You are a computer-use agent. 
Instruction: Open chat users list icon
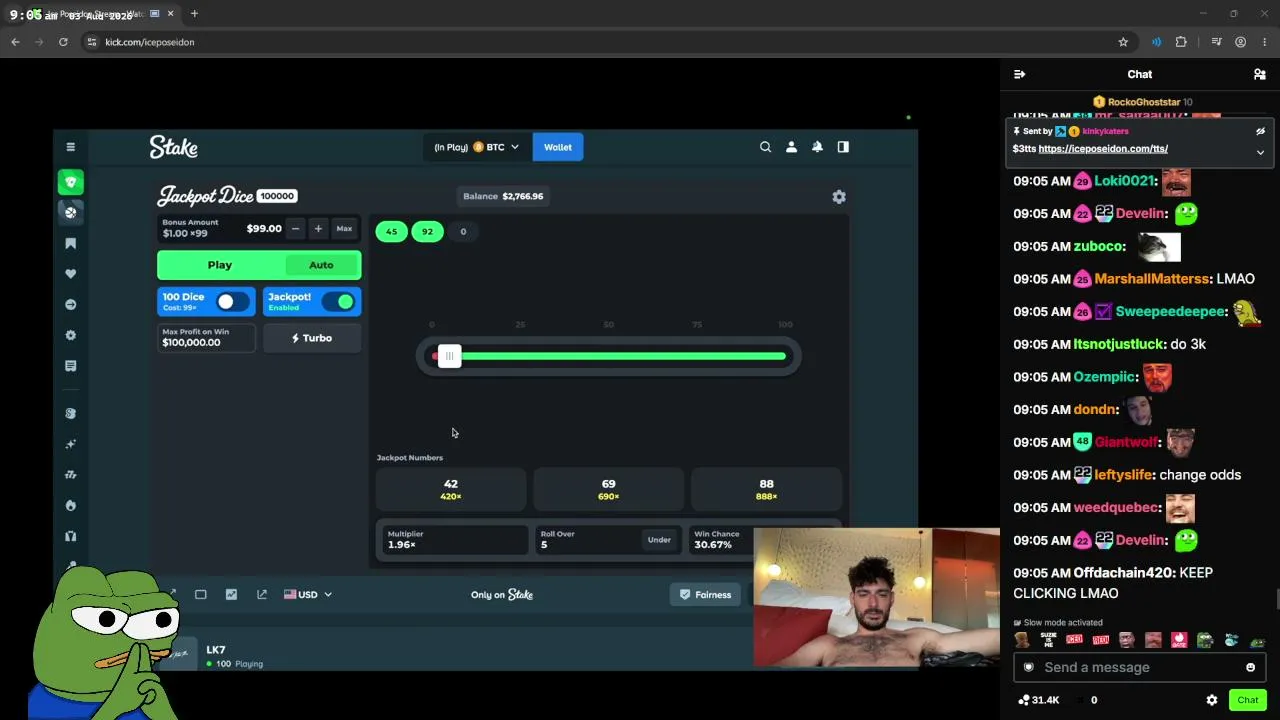(1260, 74)
